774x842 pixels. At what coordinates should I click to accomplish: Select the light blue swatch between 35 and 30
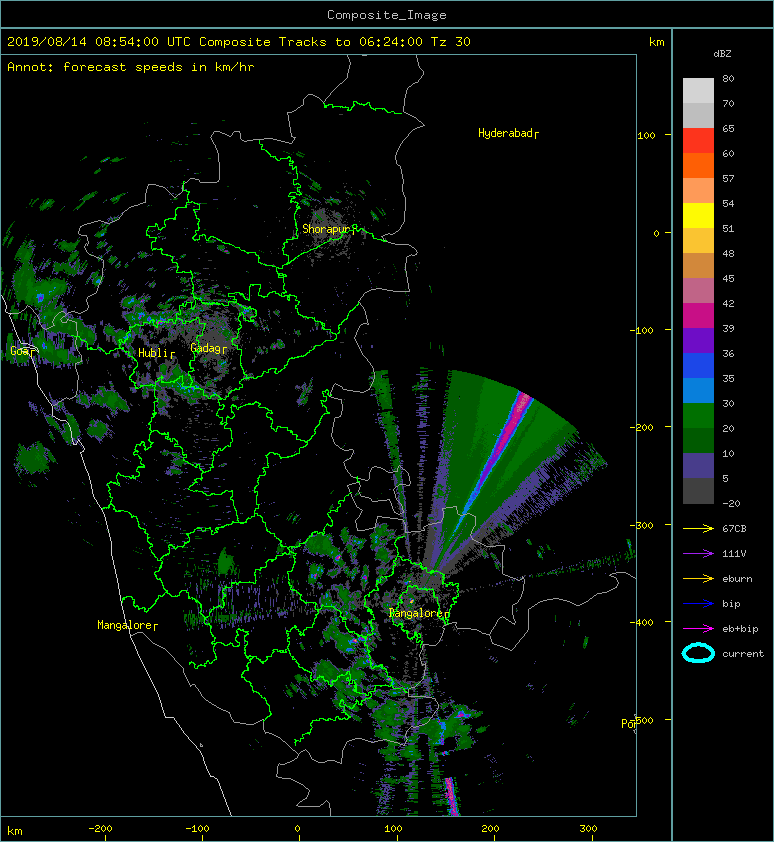coord(698,390)
